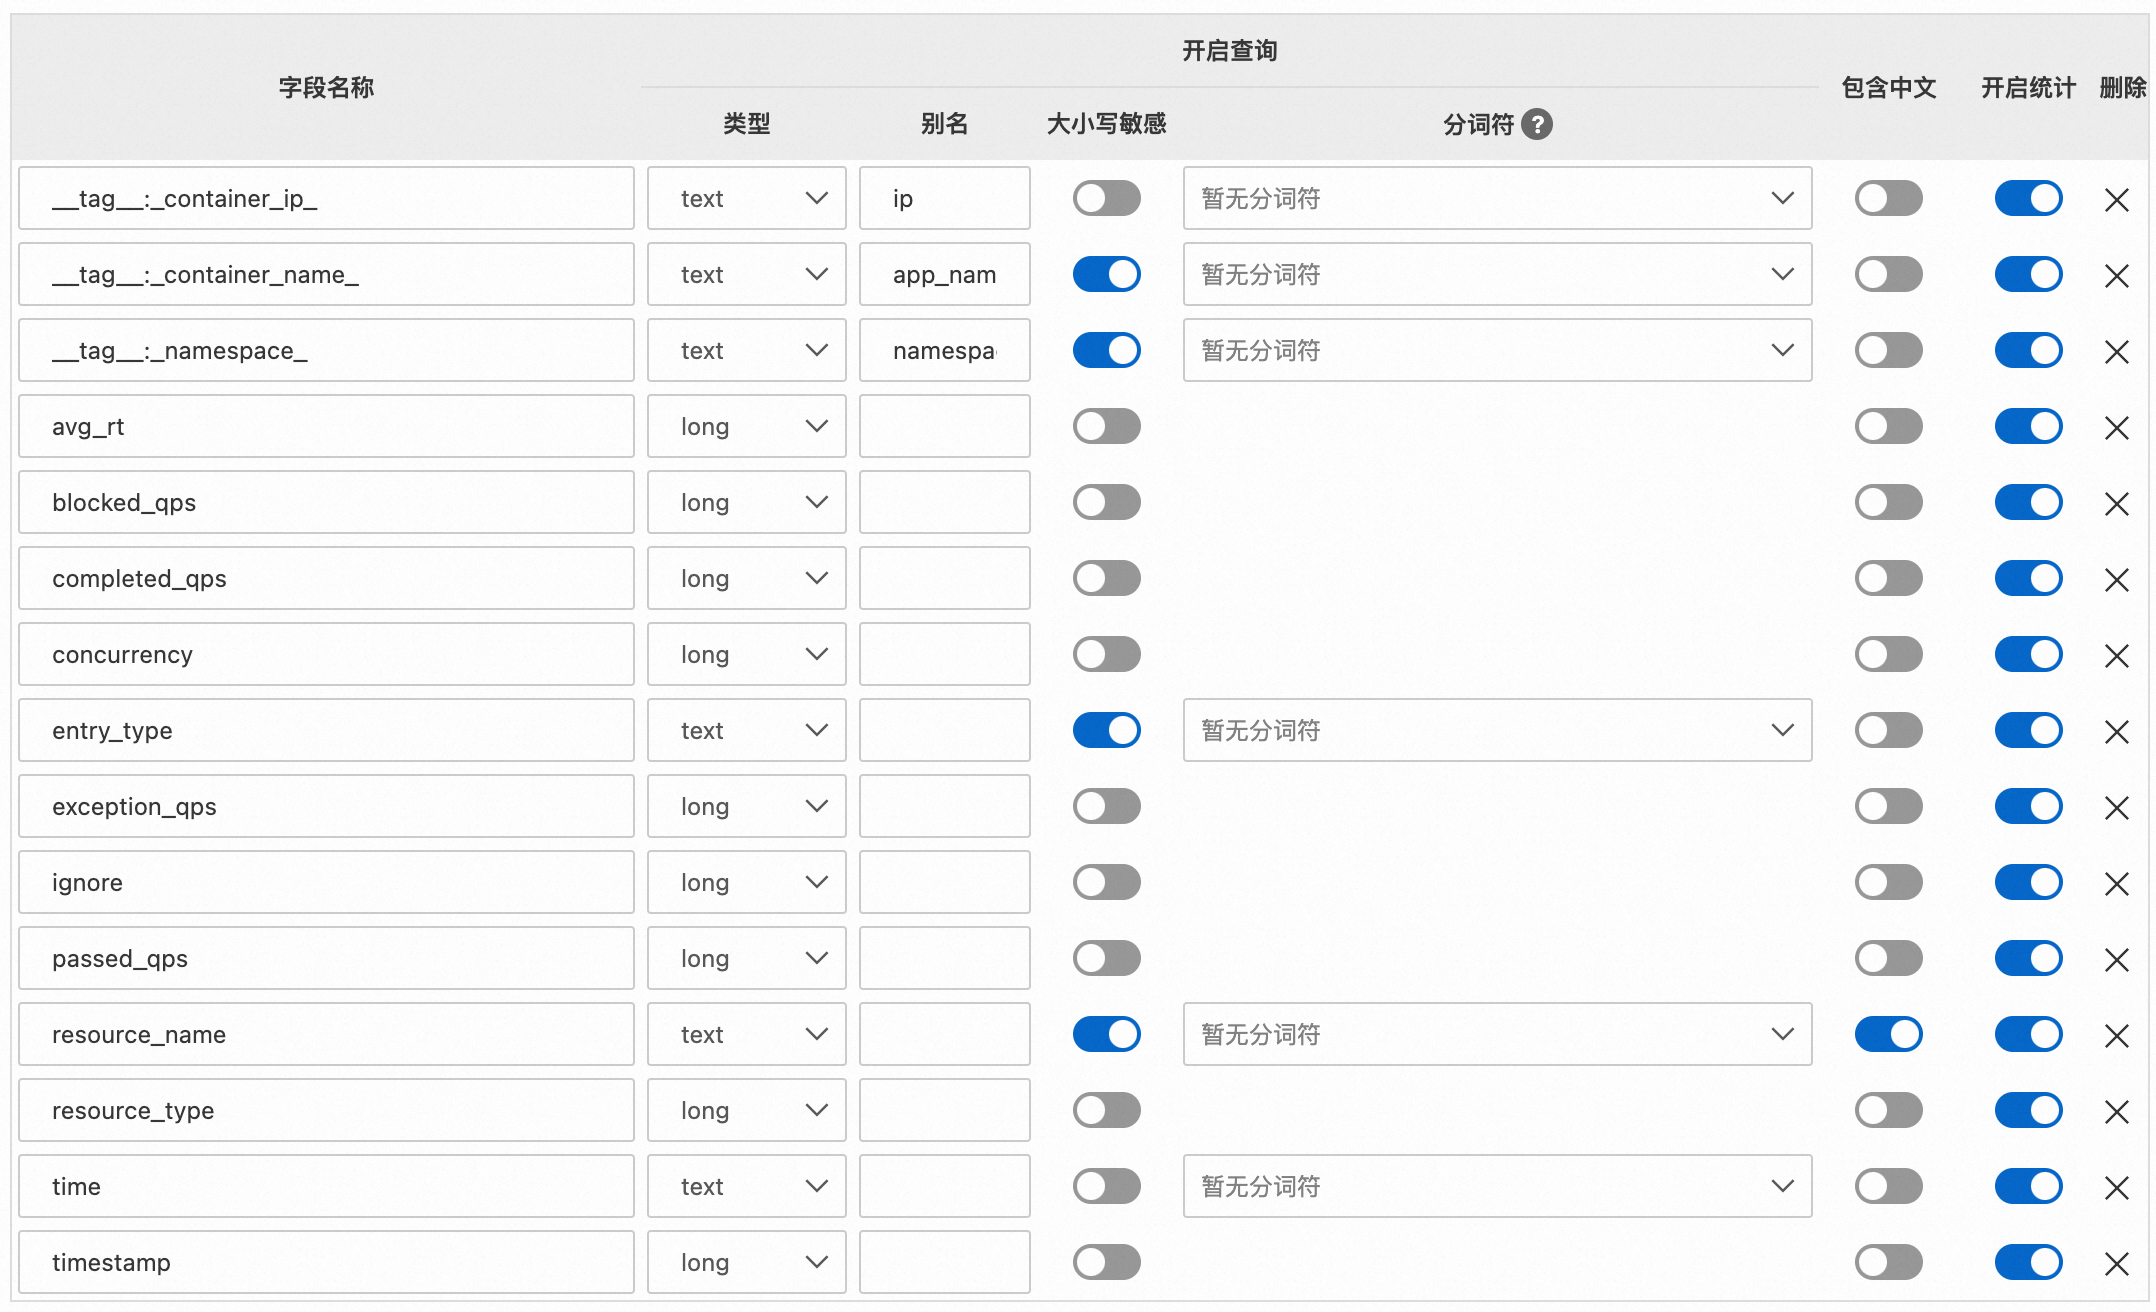This screenshot has width=2156, height=1312.
Task: Turn off Chinese inclusion for resource_name
Action: click(x=1888, y=1034)
